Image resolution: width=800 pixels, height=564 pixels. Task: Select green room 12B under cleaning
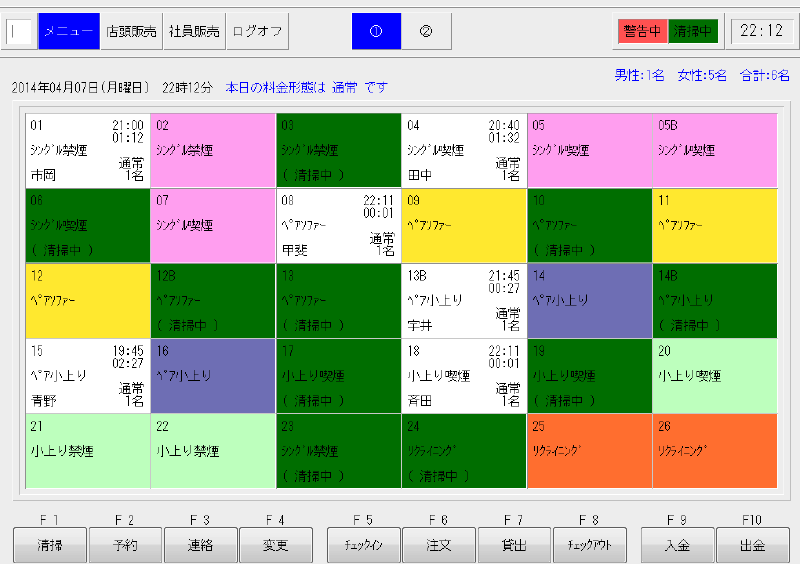click(213, 301)
